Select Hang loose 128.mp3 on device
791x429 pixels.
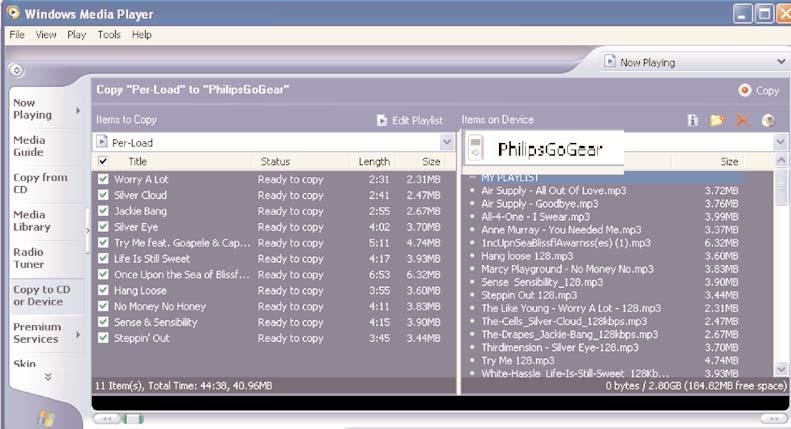[527, 256]
